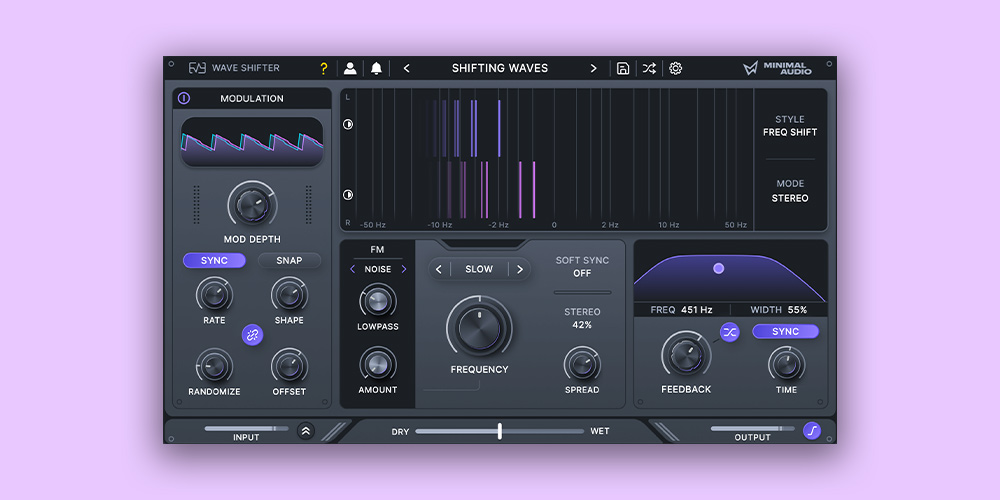The height and width of the screenshot is (500, 1000).
Task: Click the MOD DEPTH knob
Action: (x=253, y=204)
